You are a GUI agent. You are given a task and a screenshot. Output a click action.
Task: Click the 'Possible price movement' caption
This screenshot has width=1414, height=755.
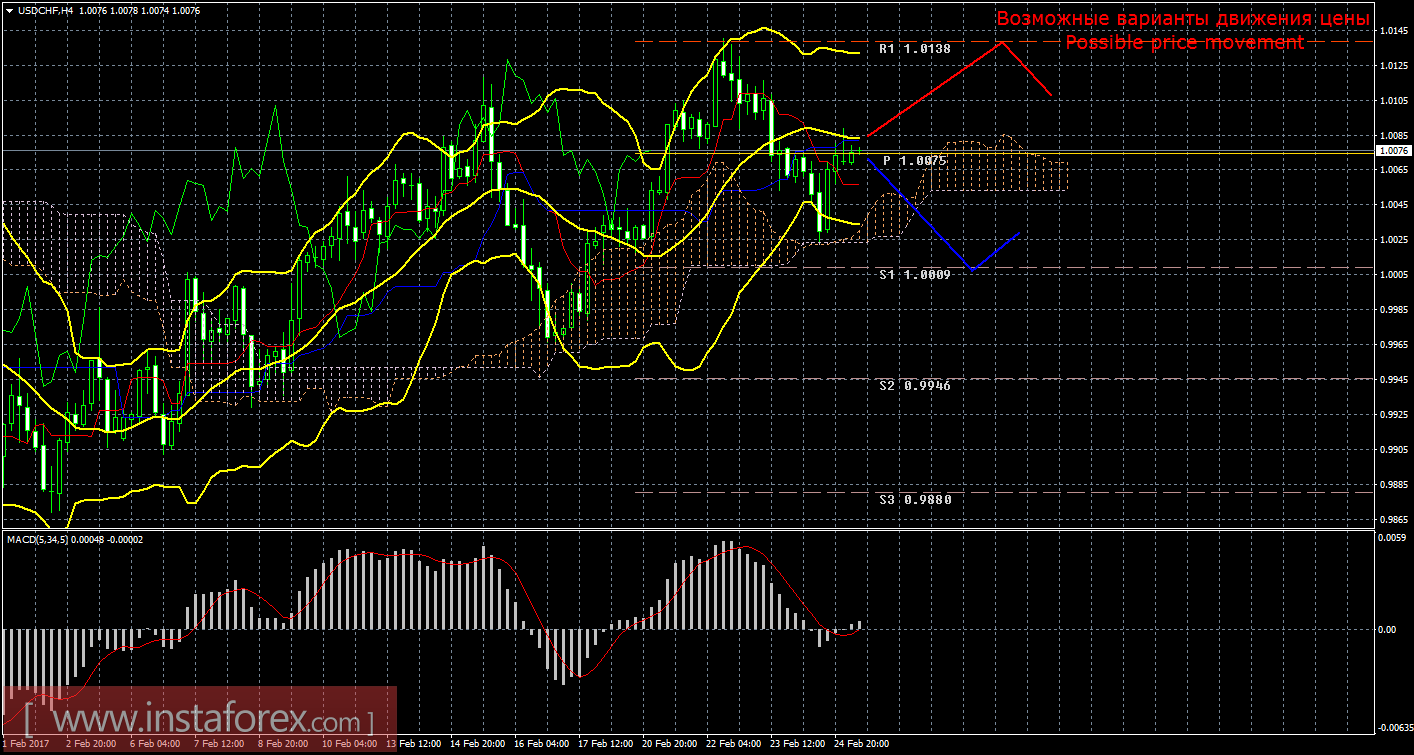point(1184,43)
